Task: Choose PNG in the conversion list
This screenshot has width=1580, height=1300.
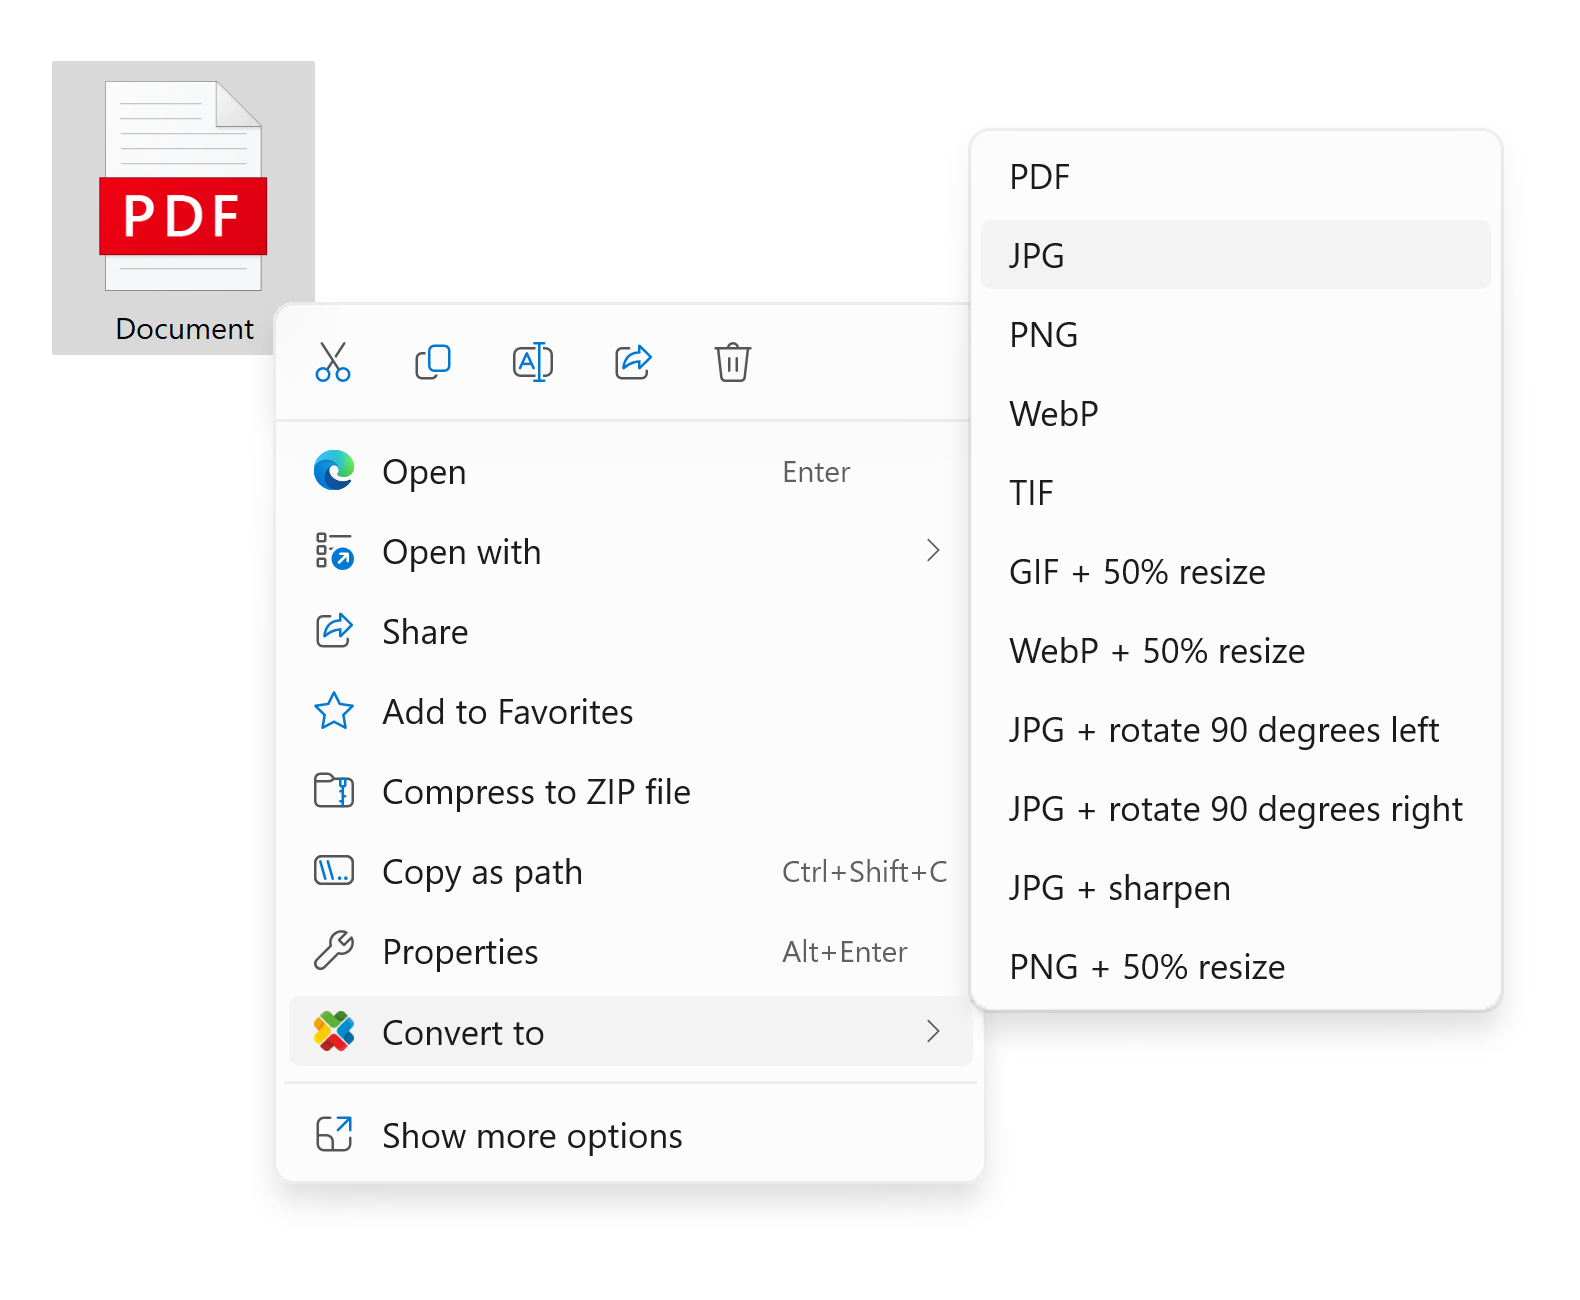Action: (1043, 335)
